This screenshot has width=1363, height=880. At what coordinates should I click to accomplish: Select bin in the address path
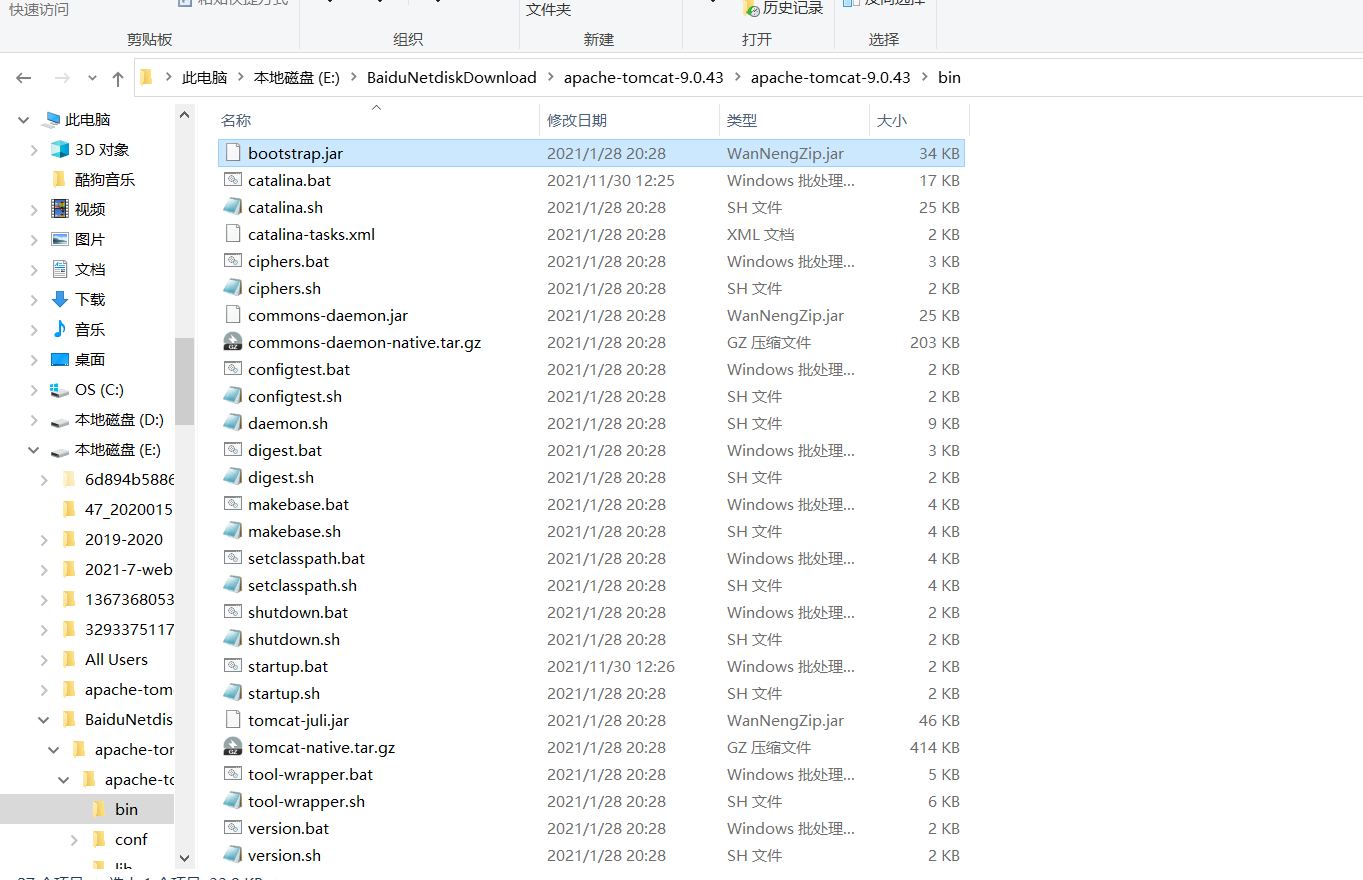(949, 77)
